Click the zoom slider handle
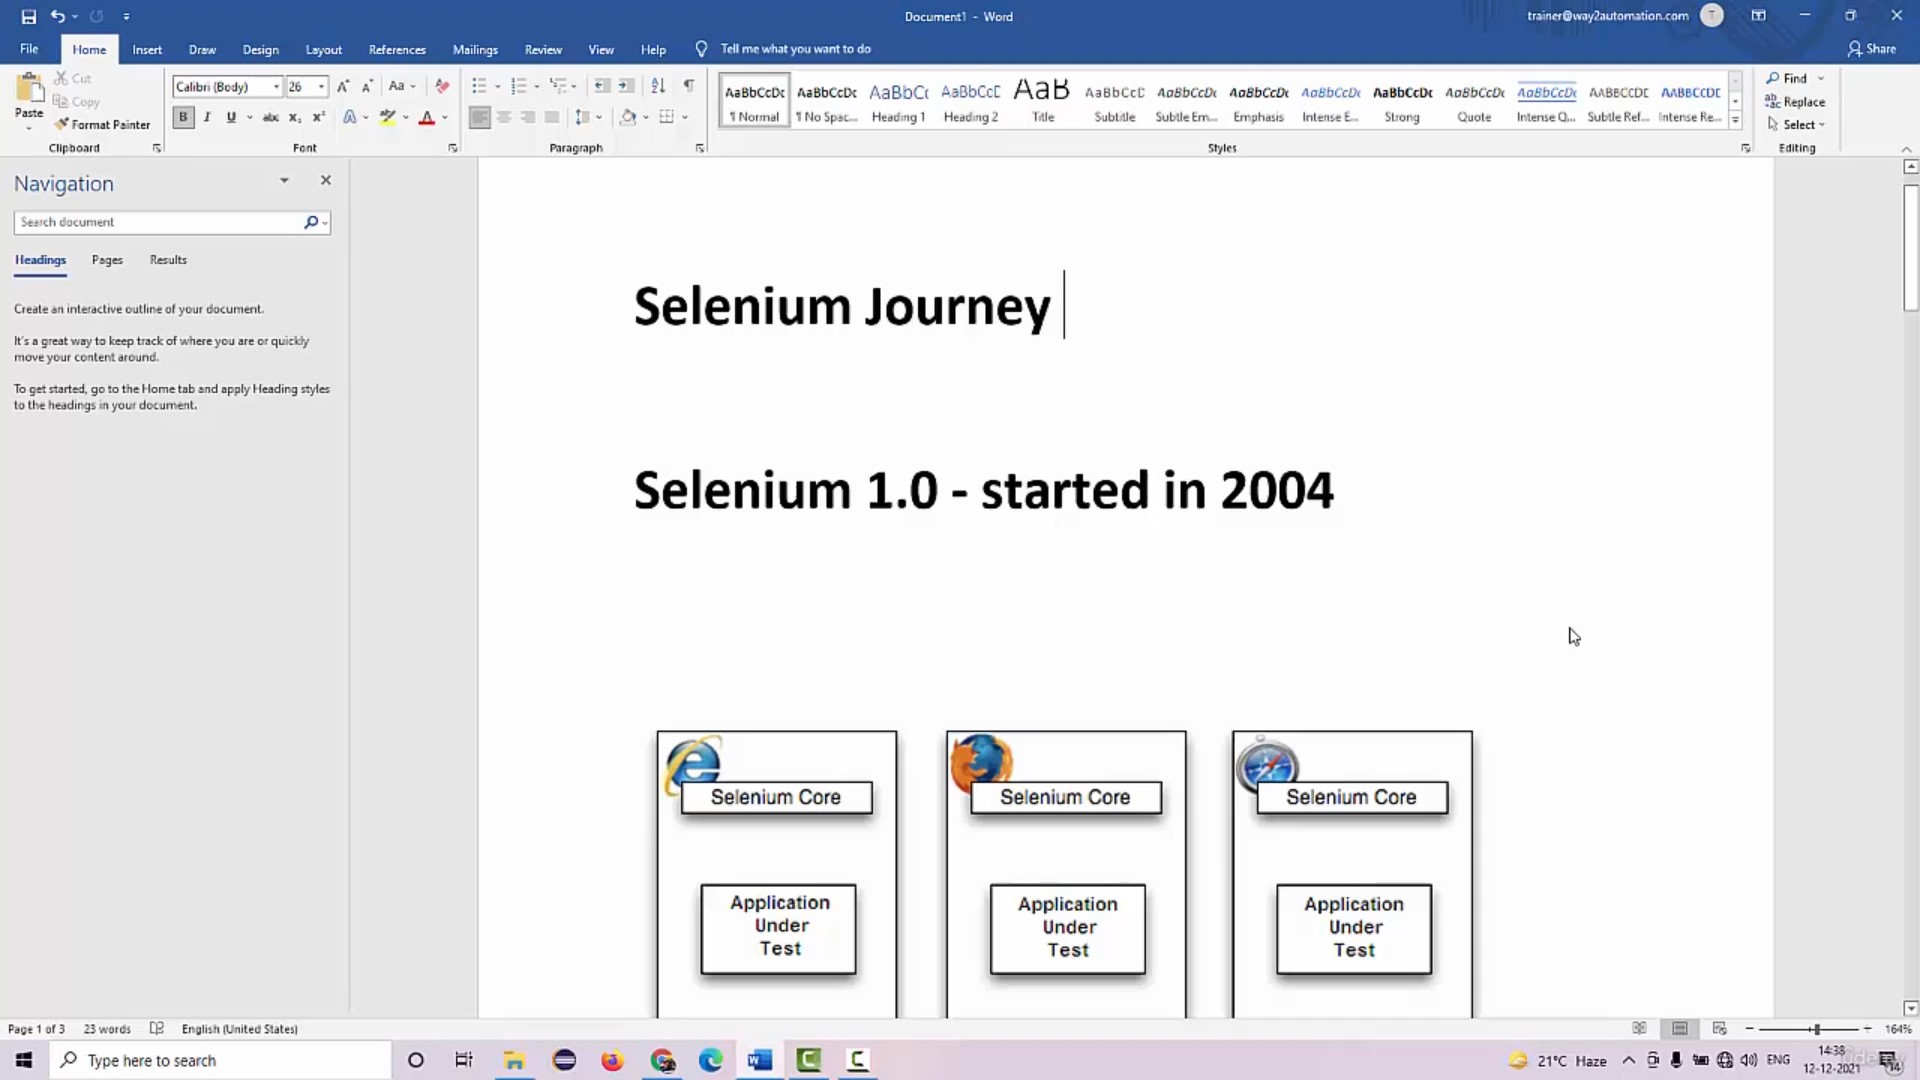The height and width of the screenshot is (1080, 1920). (x=1816, y=1028)
